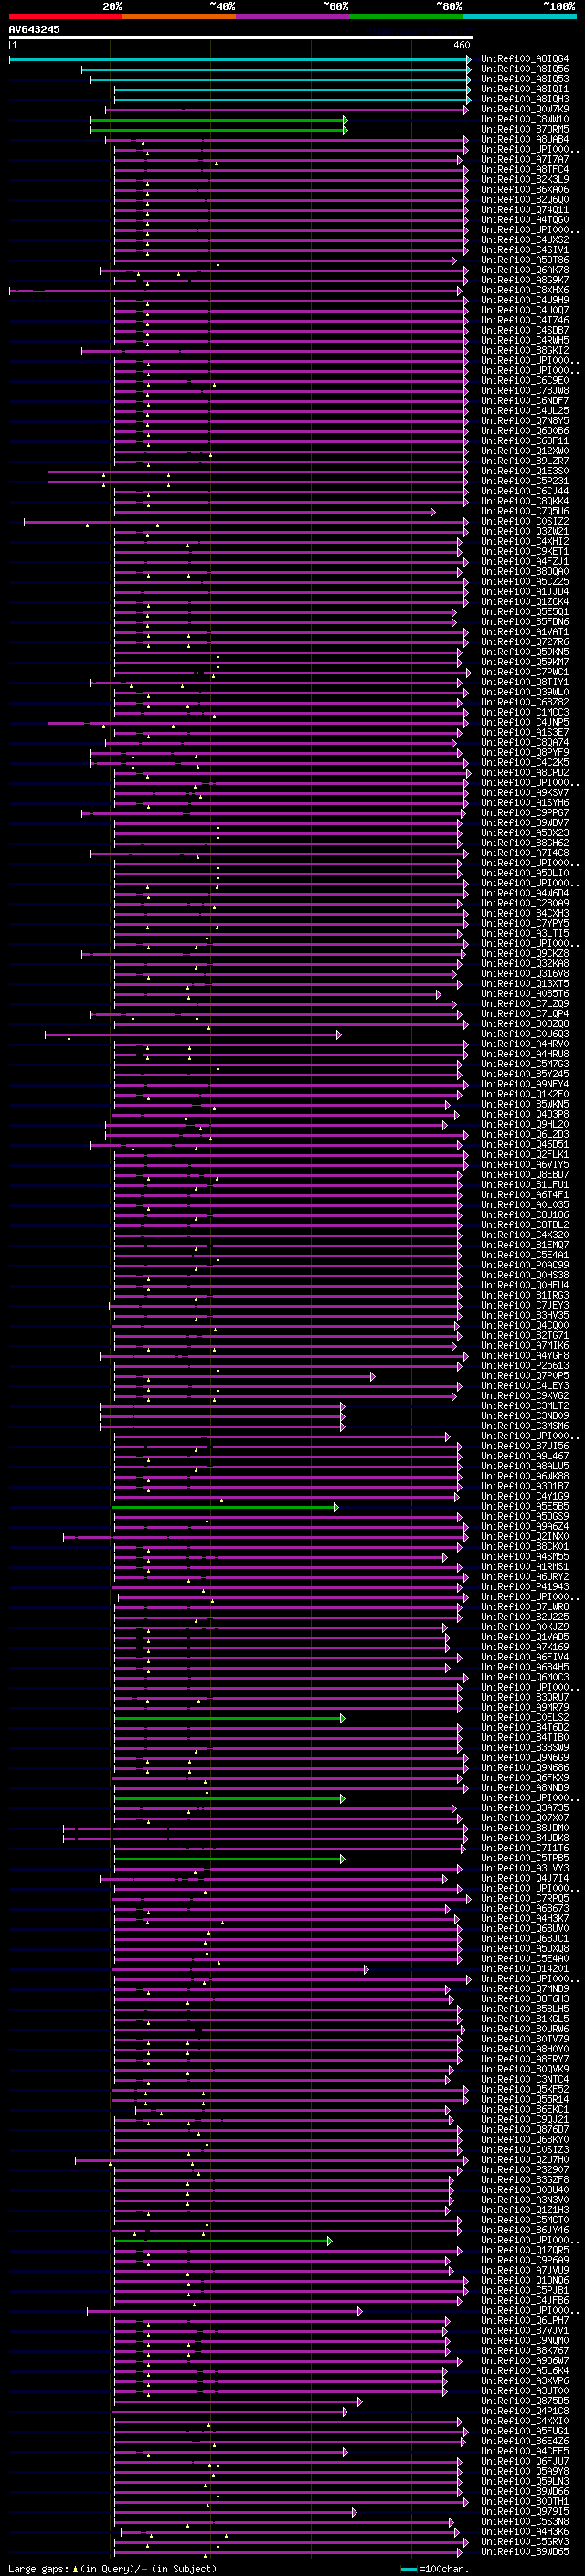This screenshot has width=585, height=2576.
Task: Click label UniRef100_A4HRU8
Action: [525, 1054]
